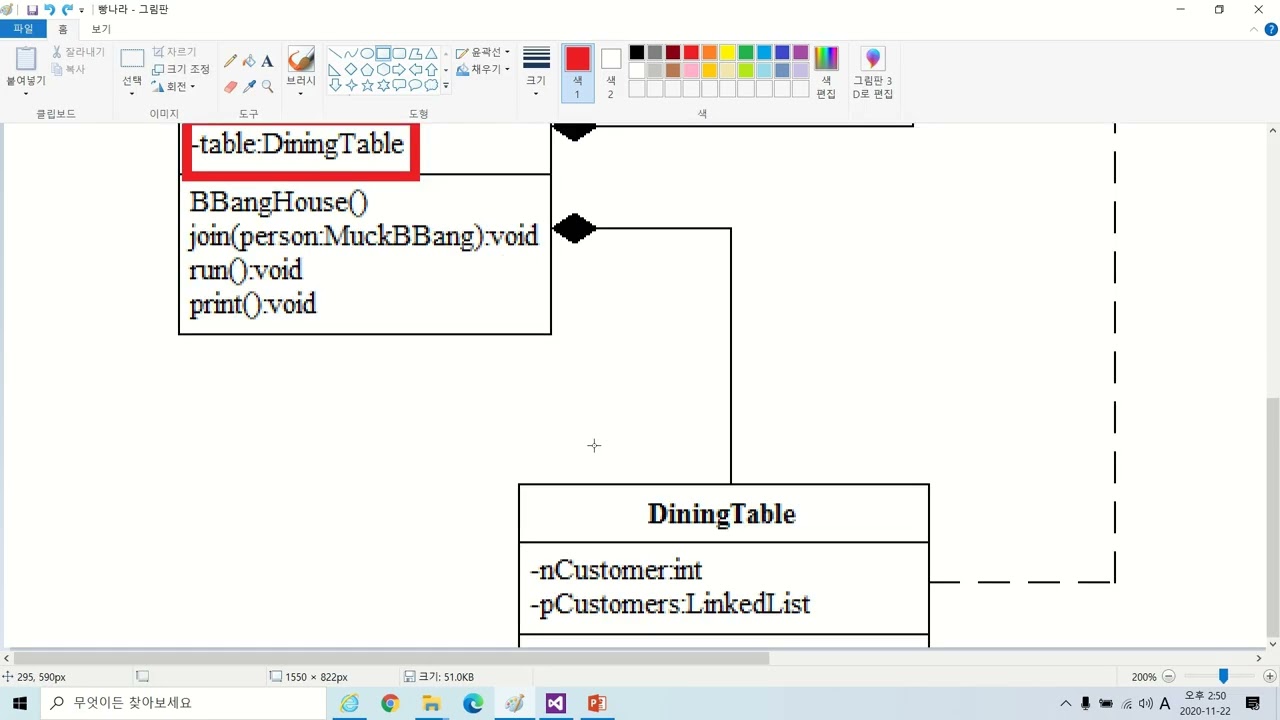Pick the Five-point star shape
The height and width of the screenshot is (720, 1280).
pyautogui.click(x=367, y=86)
